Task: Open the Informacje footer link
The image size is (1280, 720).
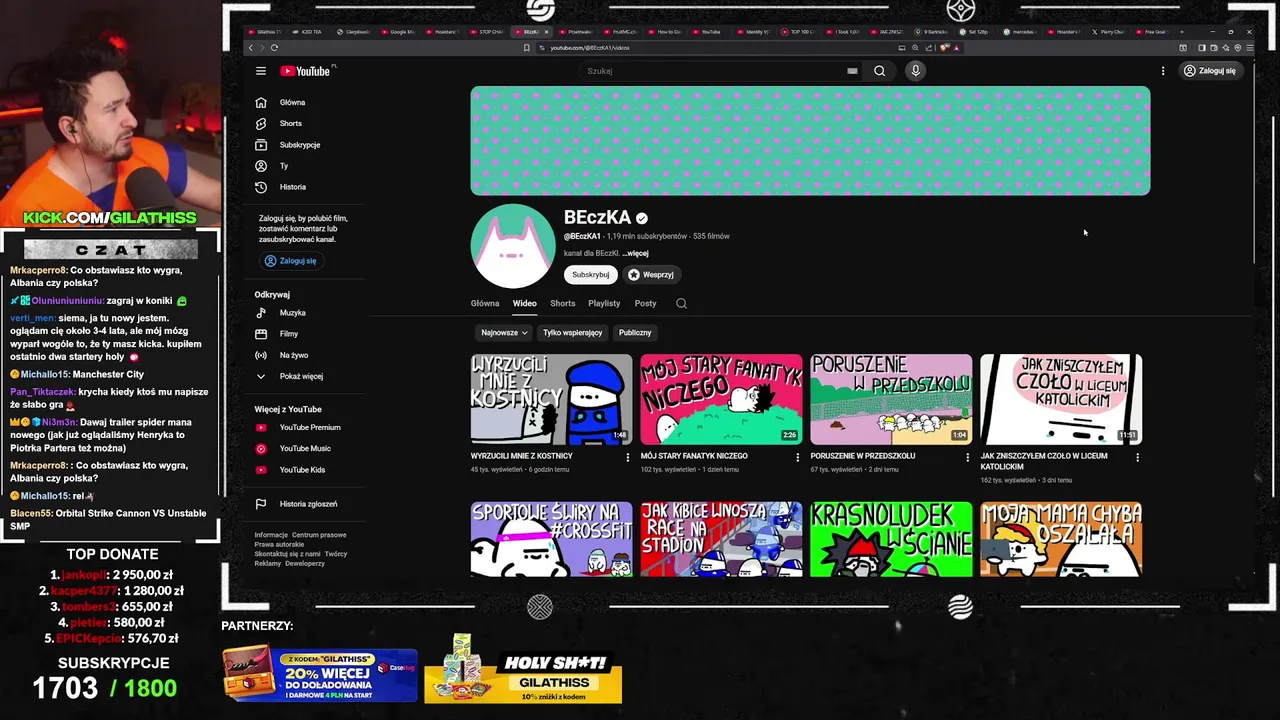Action: click(271, 535)
